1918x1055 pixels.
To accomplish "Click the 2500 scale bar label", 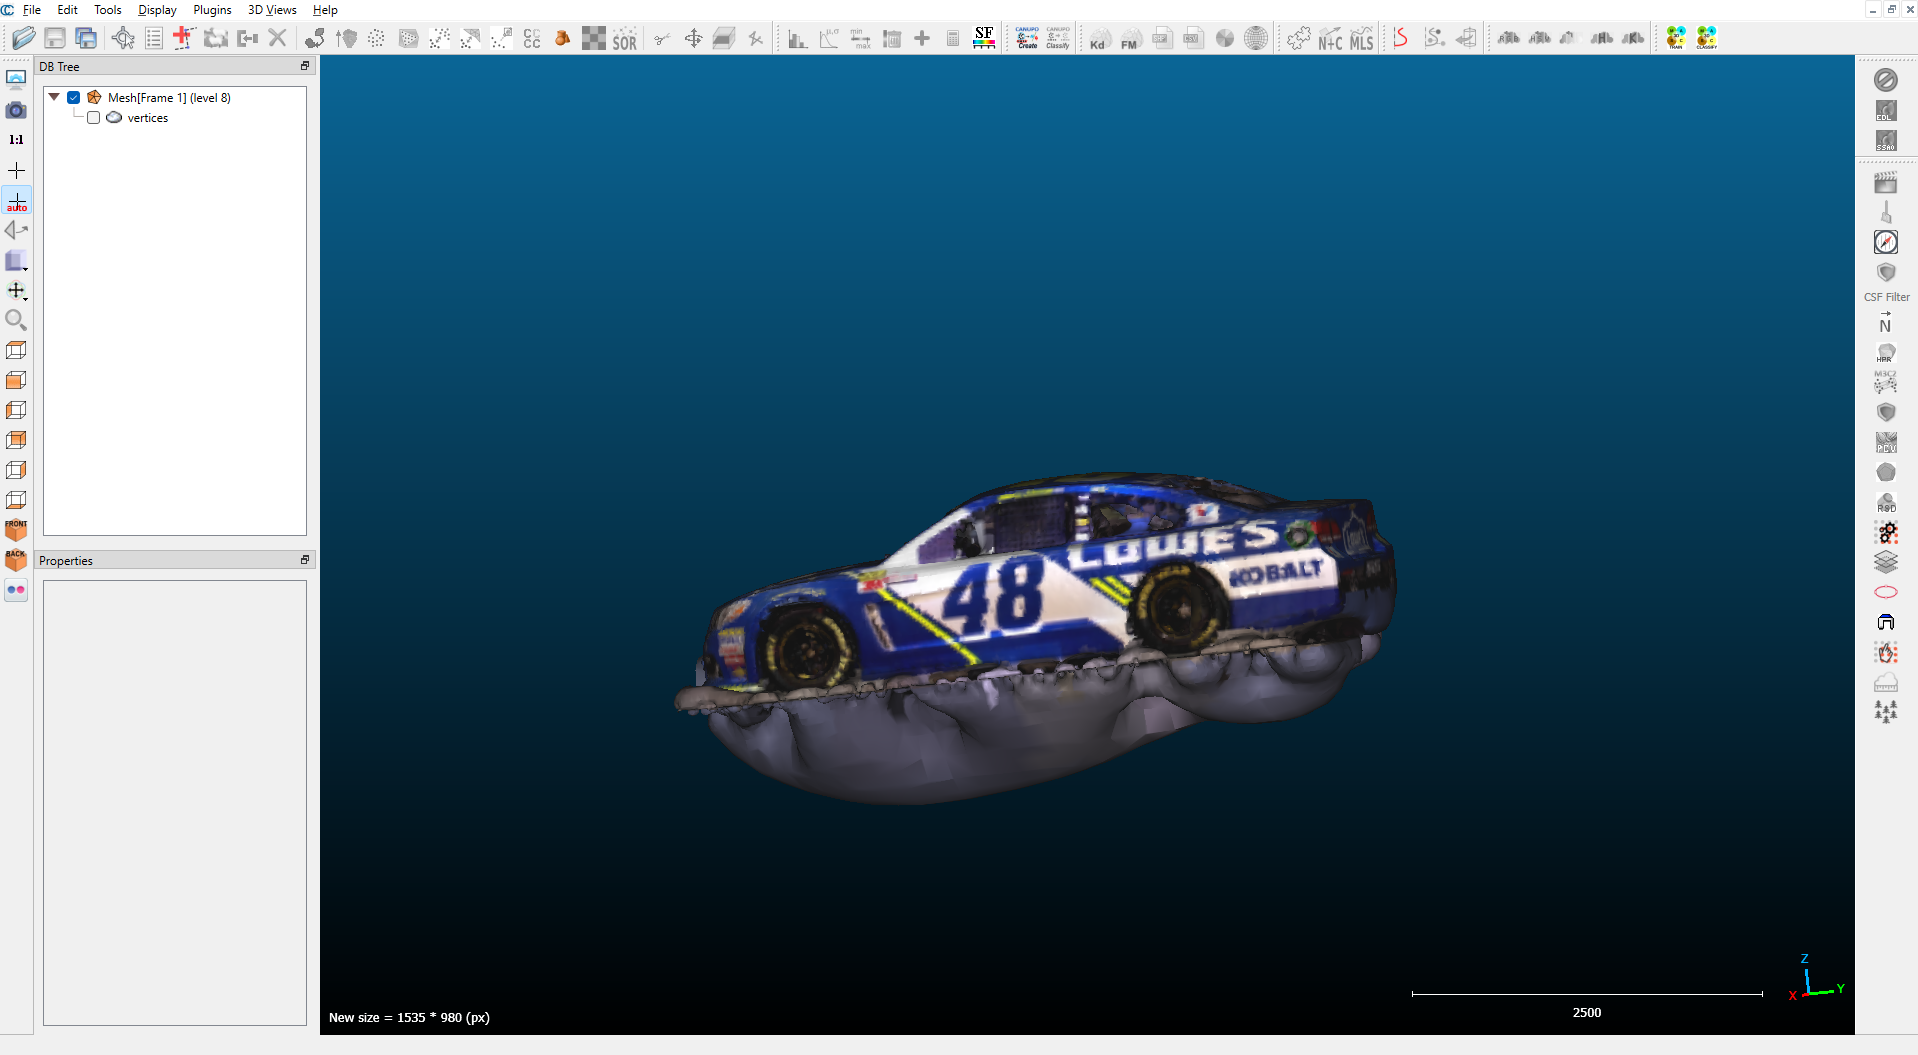I will click(1586, 1012).
